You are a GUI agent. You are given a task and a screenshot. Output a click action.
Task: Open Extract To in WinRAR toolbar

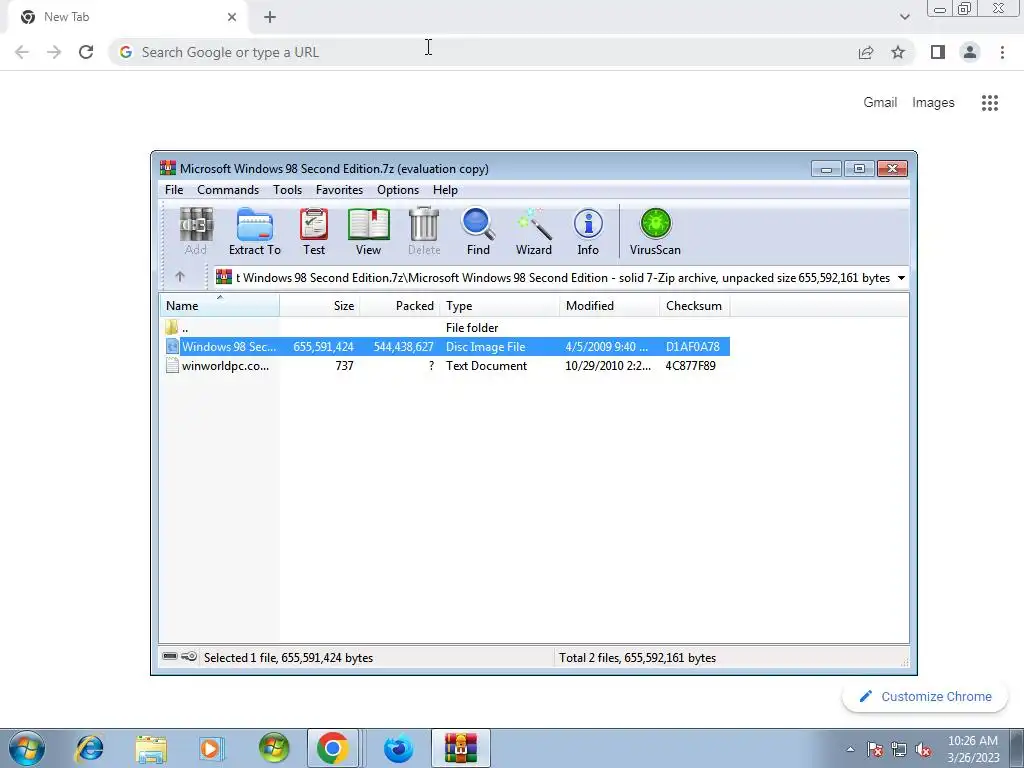(x=255, y=231)
